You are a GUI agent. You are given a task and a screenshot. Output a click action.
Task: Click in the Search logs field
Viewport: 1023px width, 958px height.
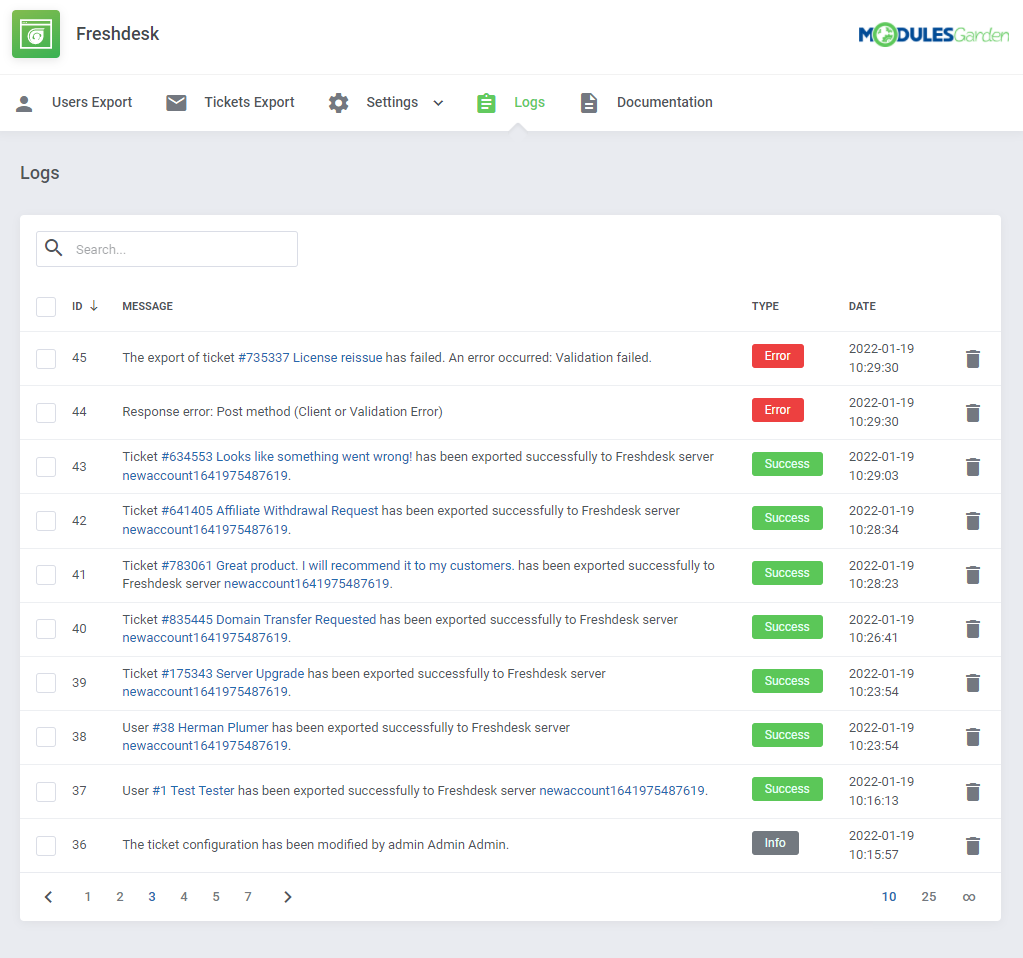point(167,249)
